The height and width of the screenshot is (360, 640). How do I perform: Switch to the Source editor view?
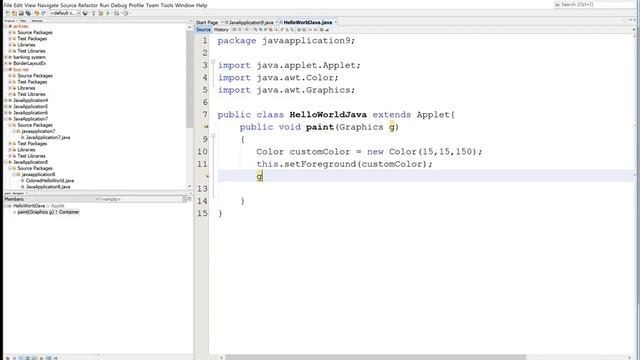[203, 29]
